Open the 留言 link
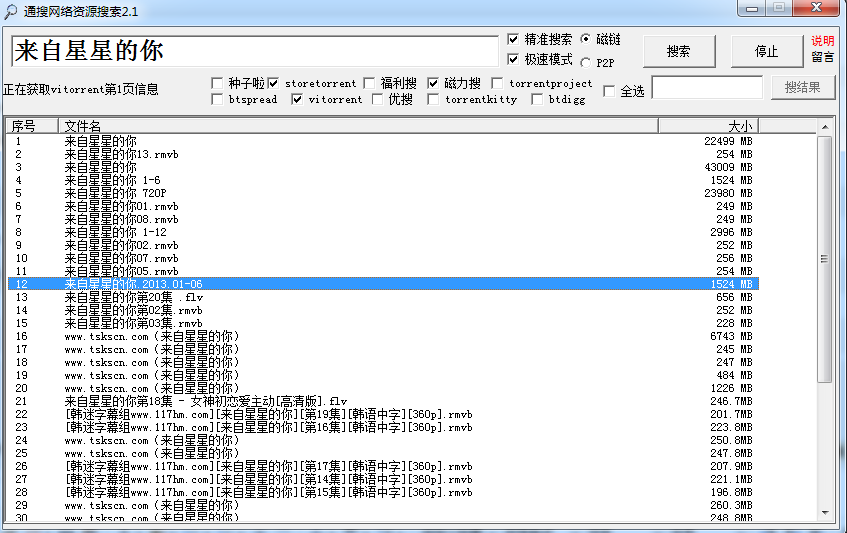The image size is (847, 533). [823, 57]
